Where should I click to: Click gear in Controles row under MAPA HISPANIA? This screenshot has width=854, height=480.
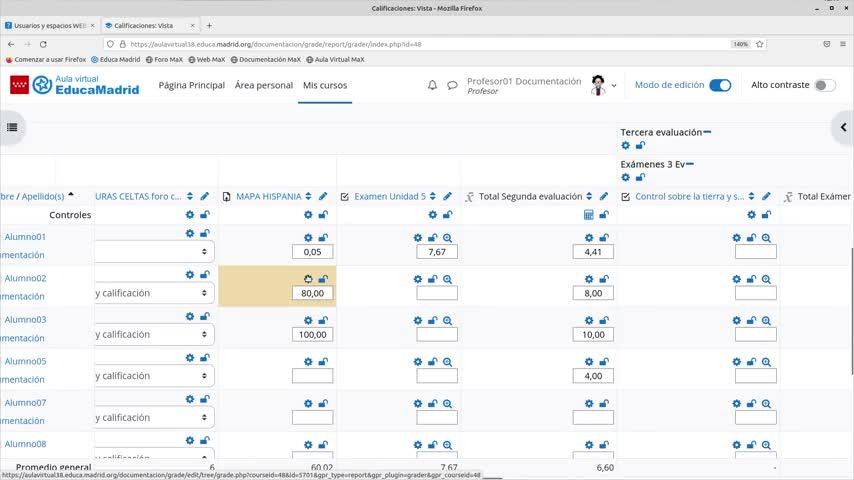(308, 215)
